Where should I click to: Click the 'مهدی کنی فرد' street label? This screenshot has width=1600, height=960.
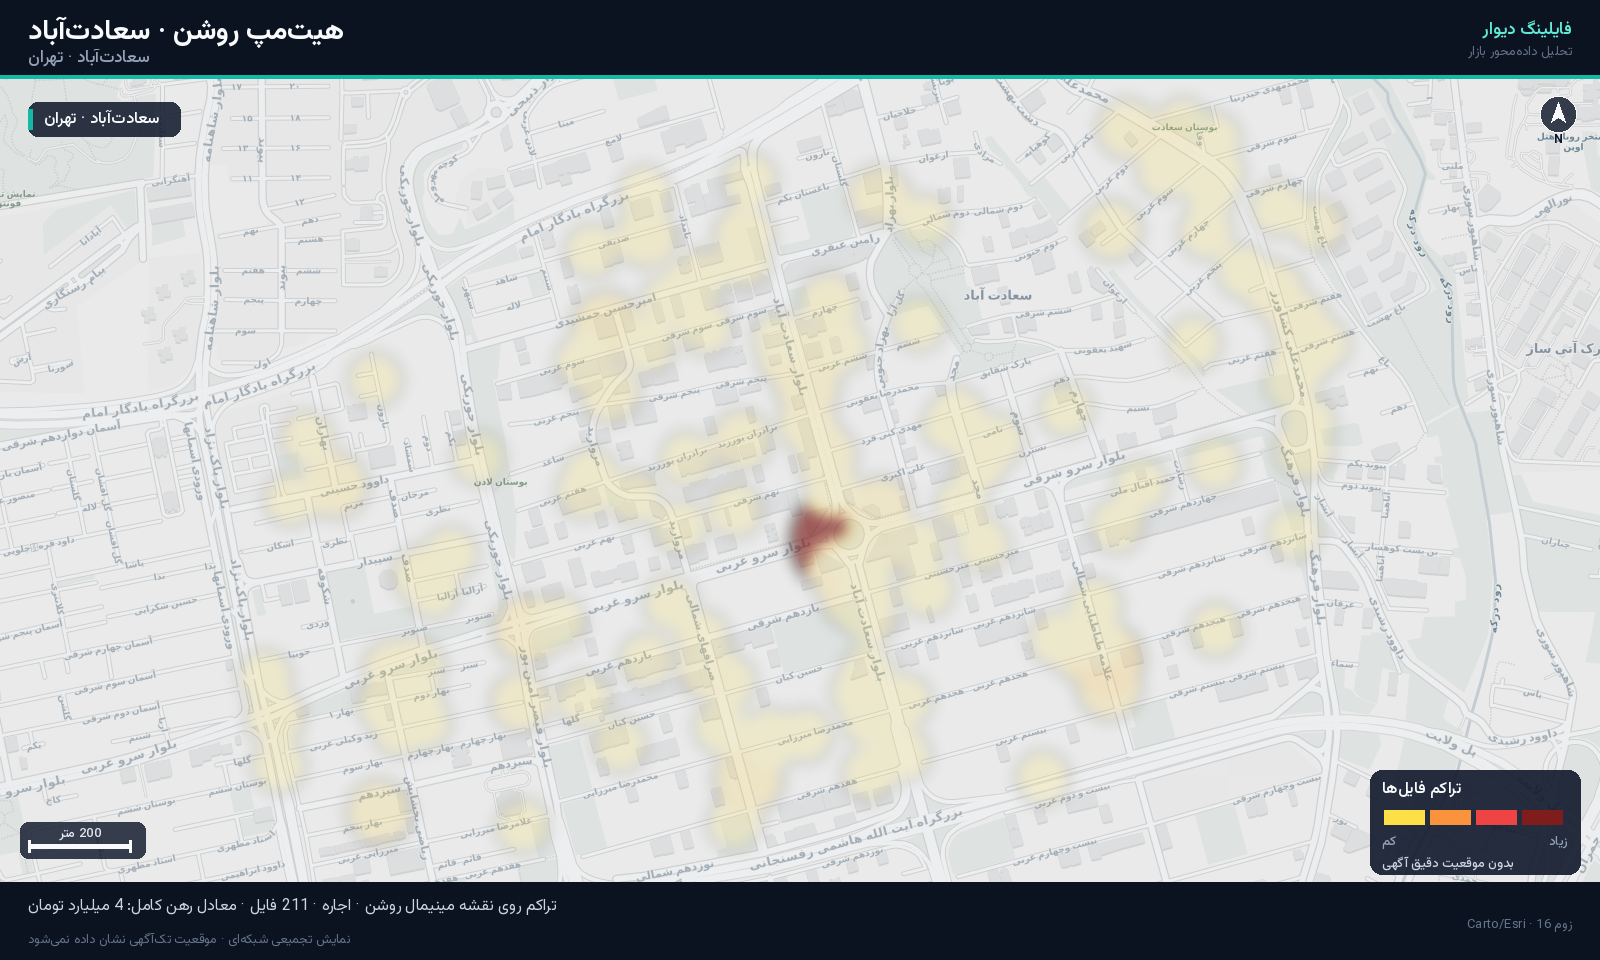click(891, 433)
